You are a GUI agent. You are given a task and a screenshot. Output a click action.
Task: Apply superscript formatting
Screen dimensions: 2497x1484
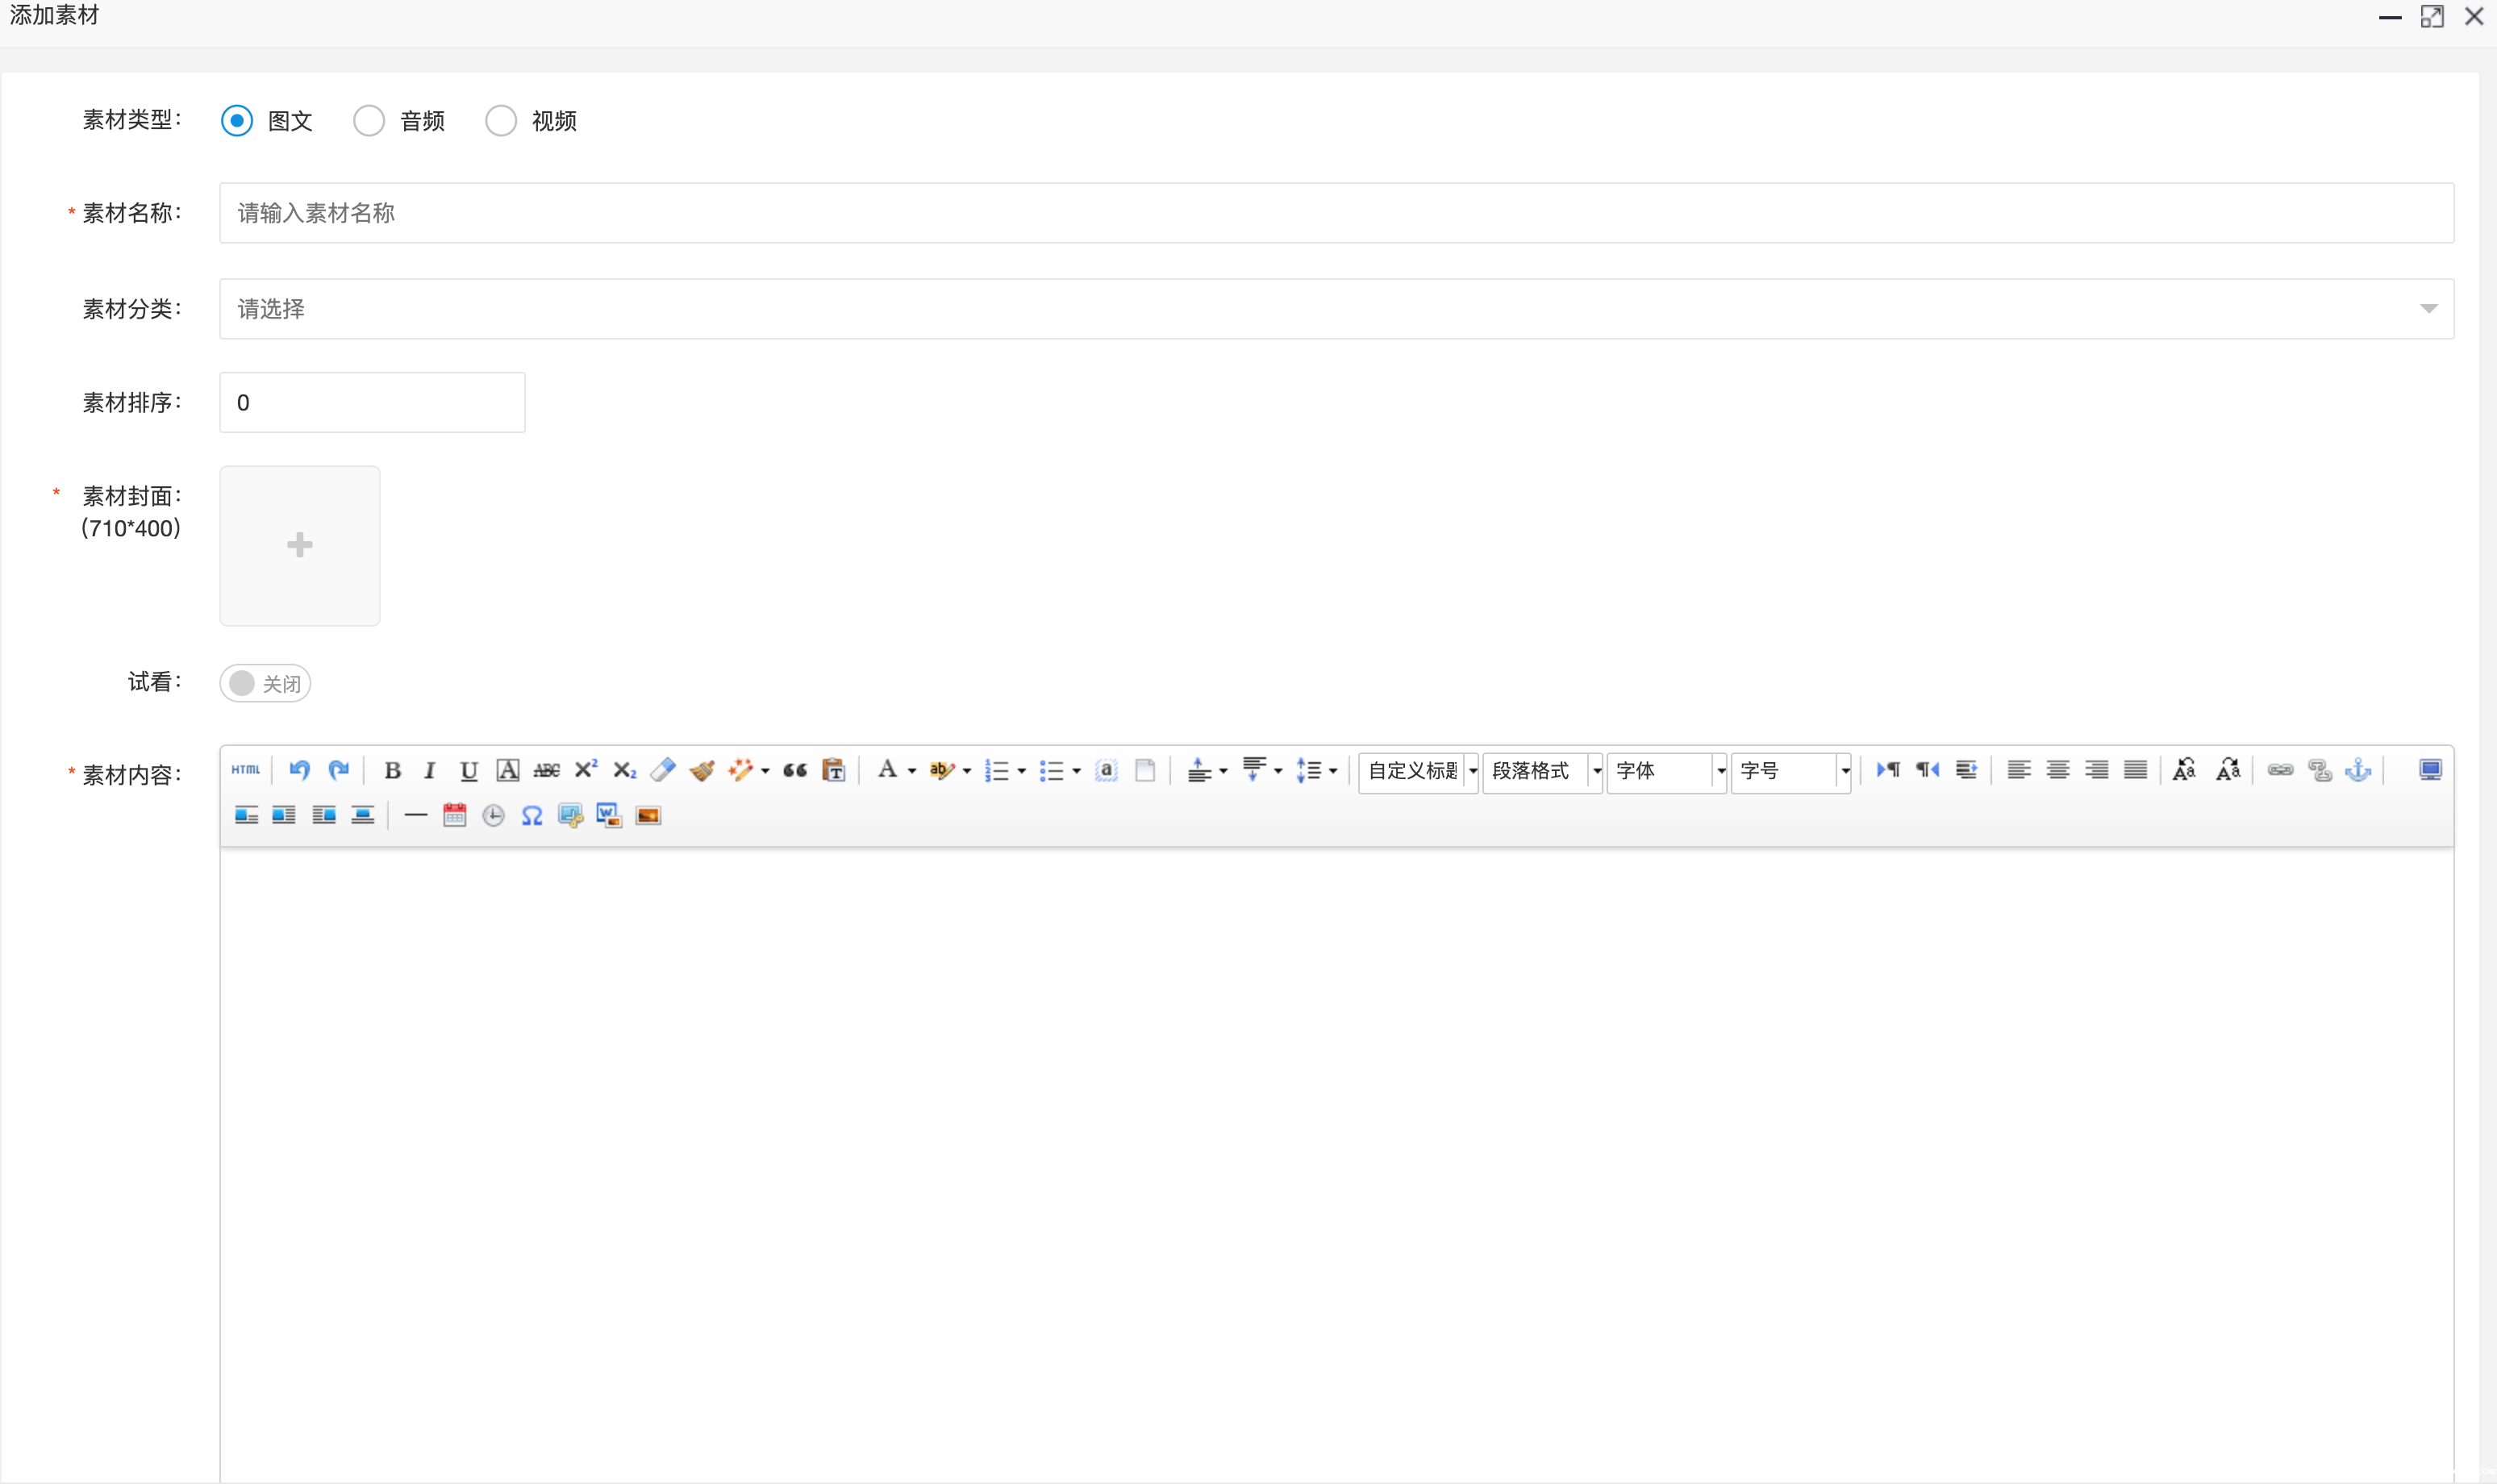click(585, 770)
